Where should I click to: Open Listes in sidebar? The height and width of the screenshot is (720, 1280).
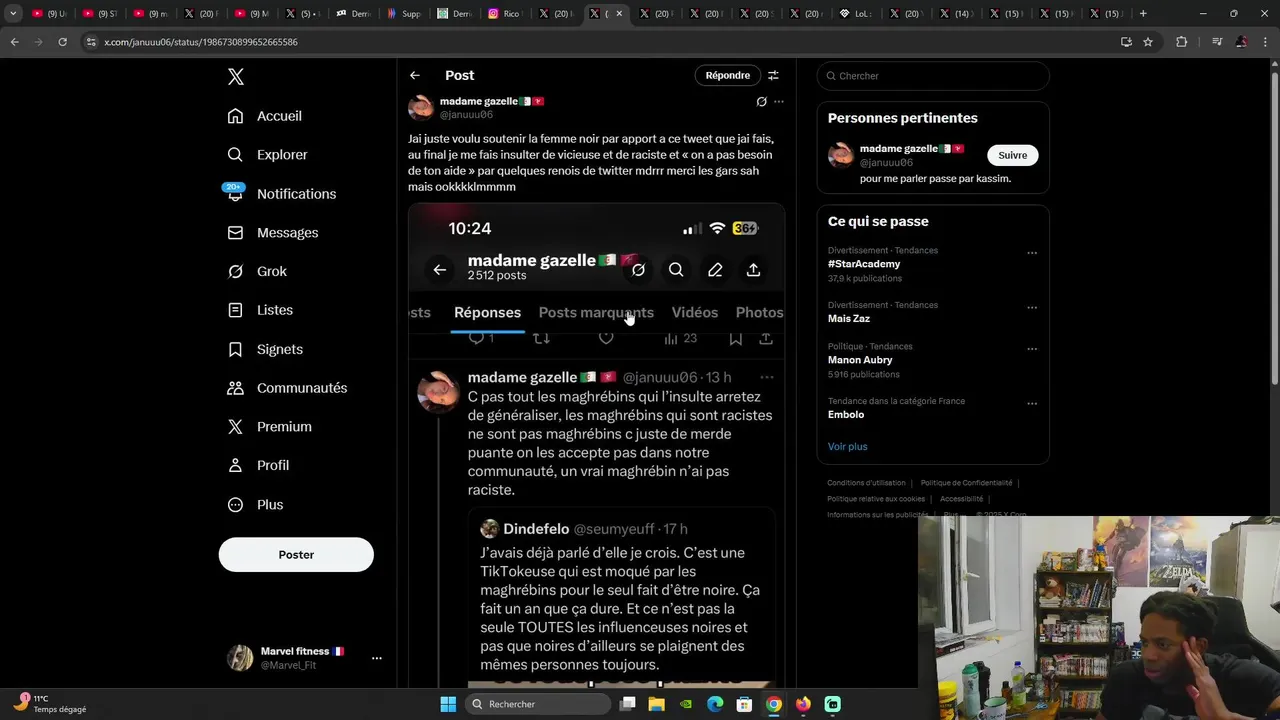point(260,310)
